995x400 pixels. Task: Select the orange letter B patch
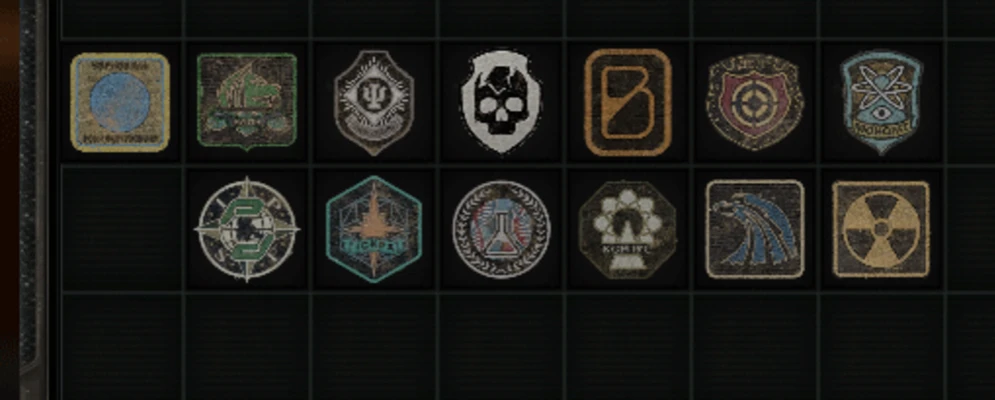pos(628,102)
